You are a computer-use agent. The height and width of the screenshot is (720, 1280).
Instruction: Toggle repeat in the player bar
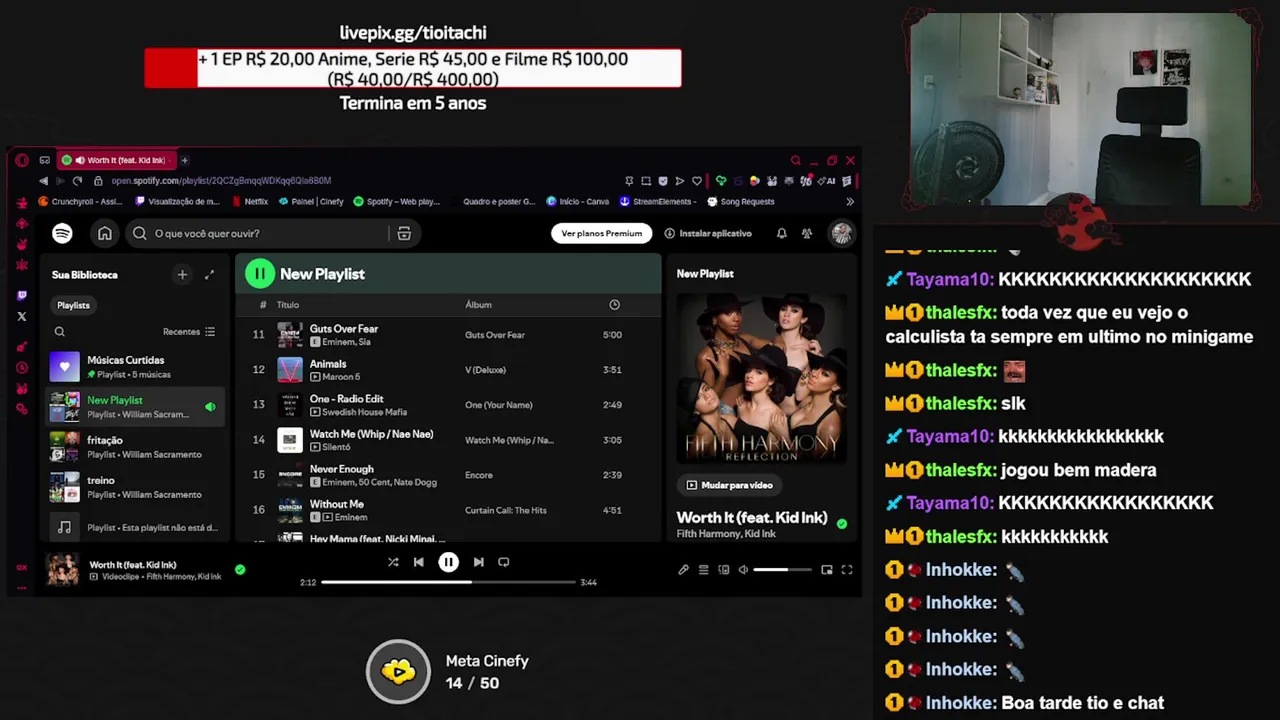[504, 562]
